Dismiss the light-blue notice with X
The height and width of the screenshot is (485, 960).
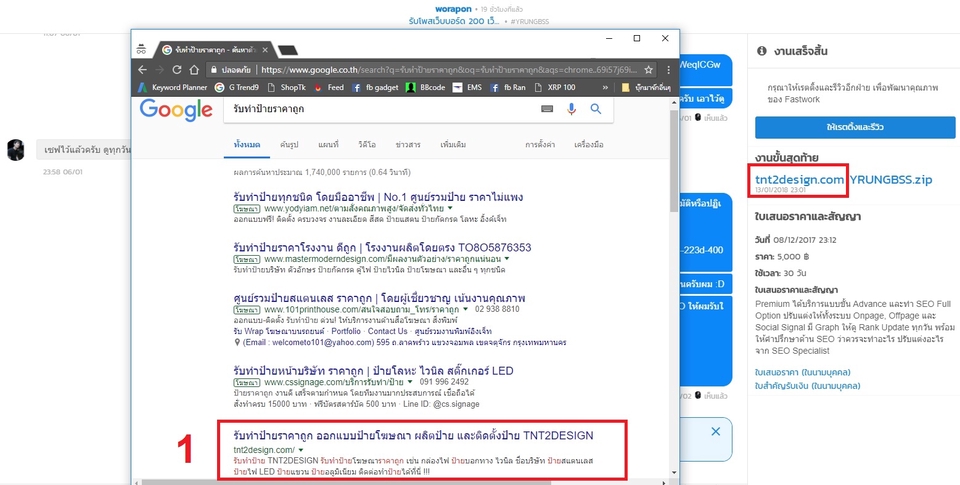tap(716, 432)
